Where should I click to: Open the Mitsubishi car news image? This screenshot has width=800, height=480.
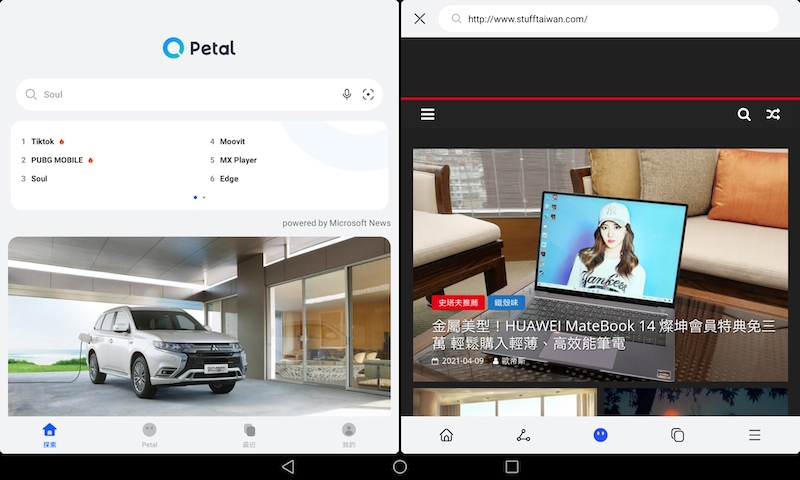tap(199, 326)
